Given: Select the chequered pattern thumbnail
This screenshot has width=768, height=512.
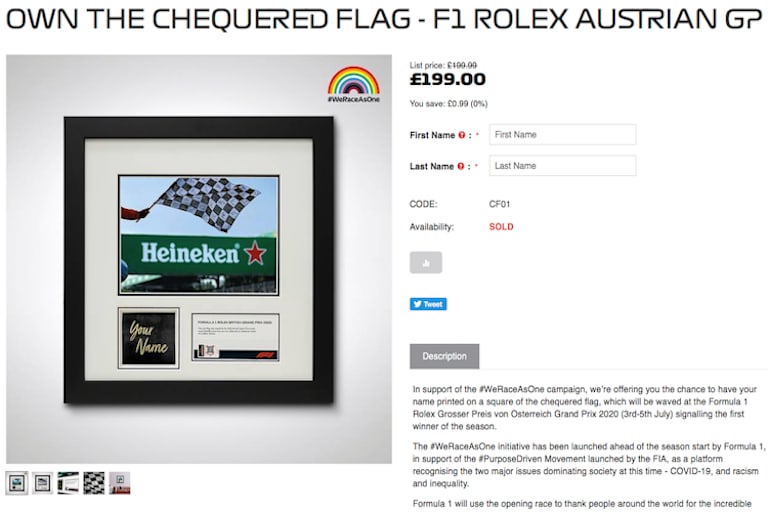Looking at the screenshot, I should click(94, 484).
